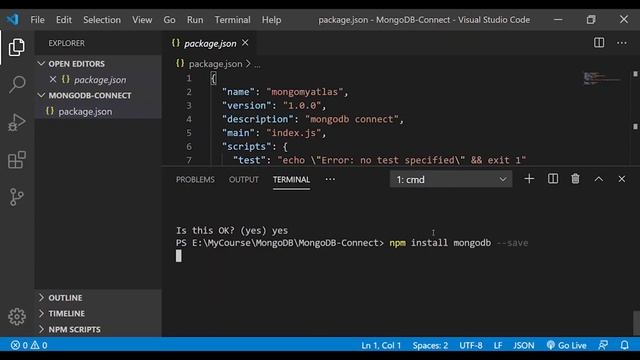
Task: Open the File menu
Action: (x=37, y=20)
